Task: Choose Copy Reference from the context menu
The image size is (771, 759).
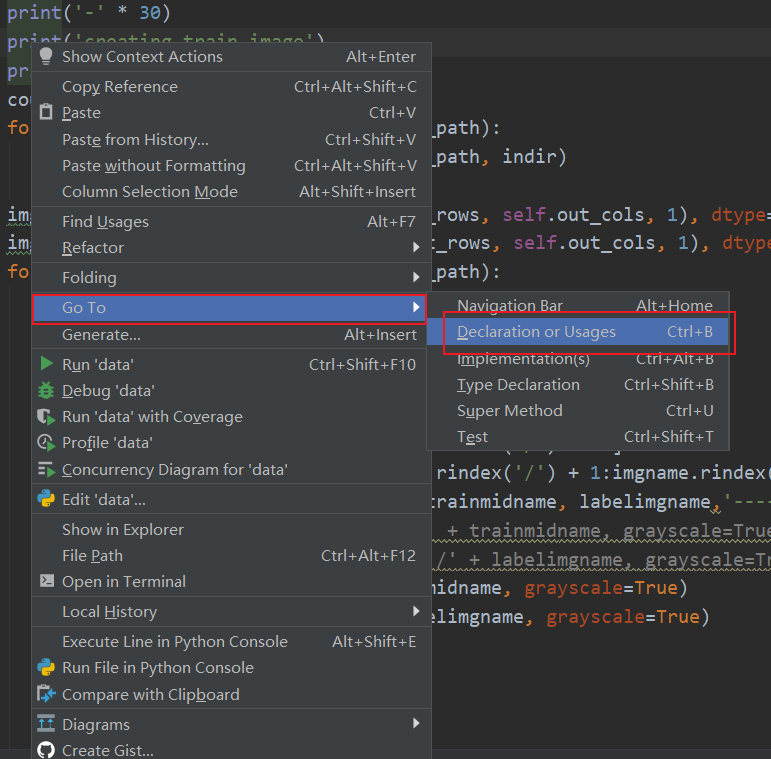Action: [x=232, y=87]
